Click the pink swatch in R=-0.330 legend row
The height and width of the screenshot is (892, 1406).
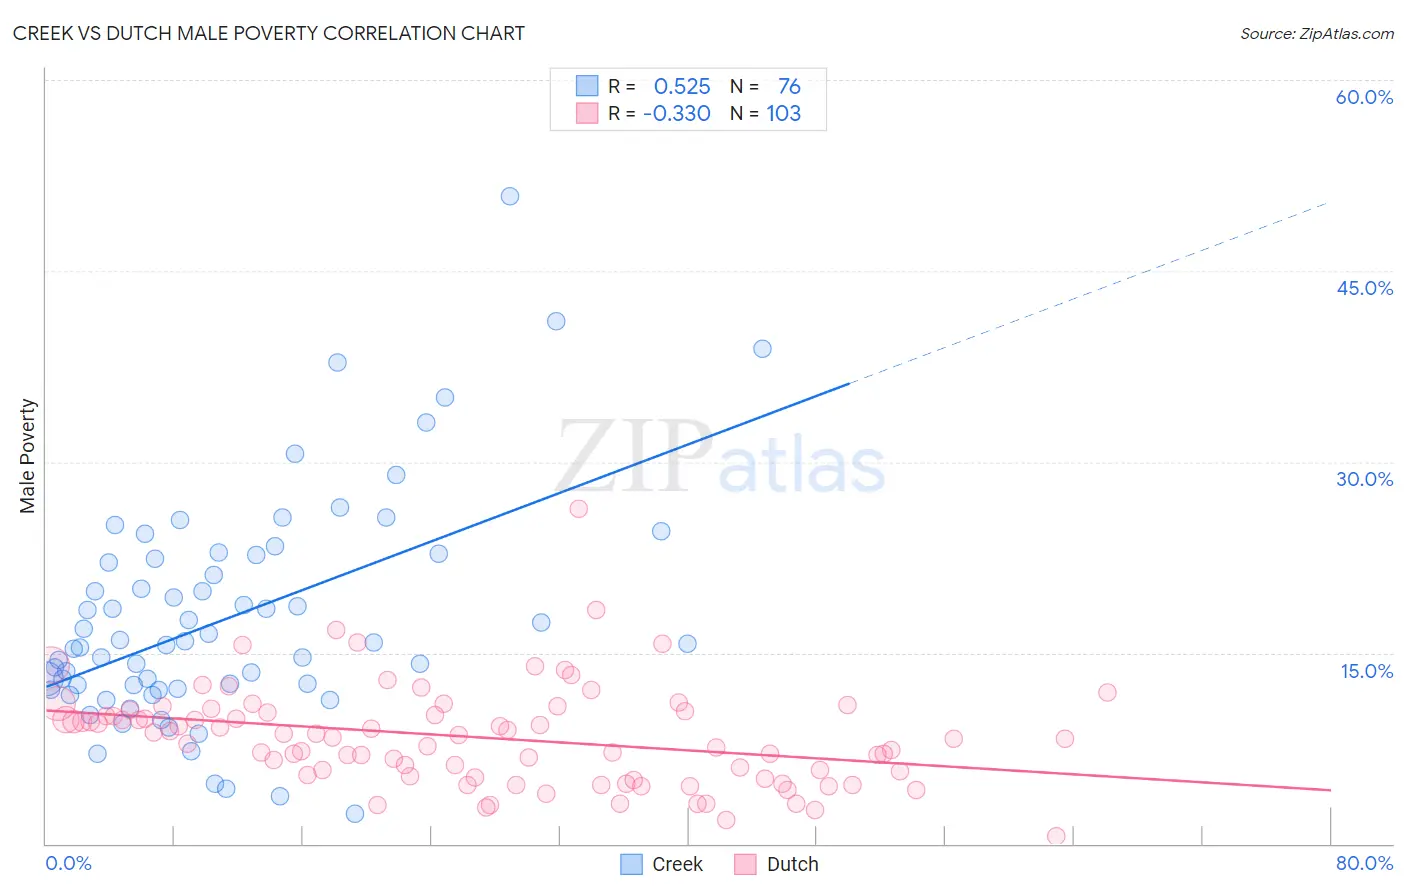tap(587, 113)
